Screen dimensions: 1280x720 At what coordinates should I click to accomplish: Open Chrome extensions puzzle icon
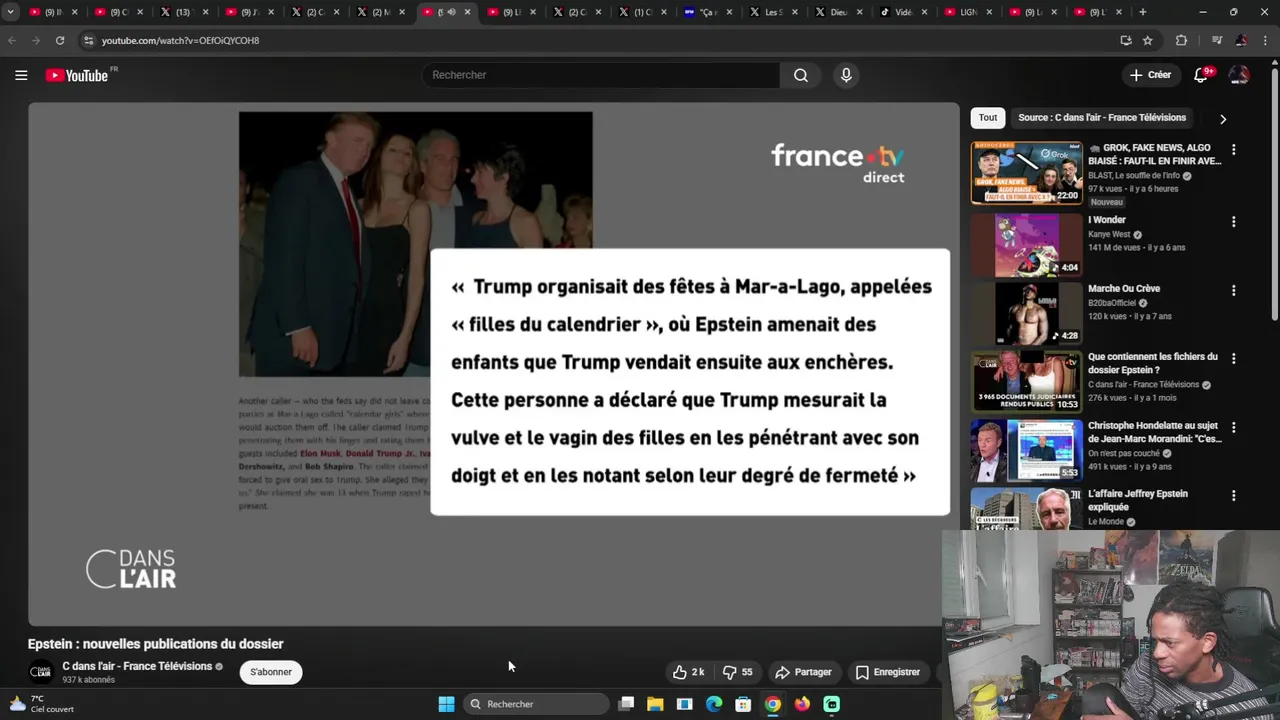(1181, 40)
